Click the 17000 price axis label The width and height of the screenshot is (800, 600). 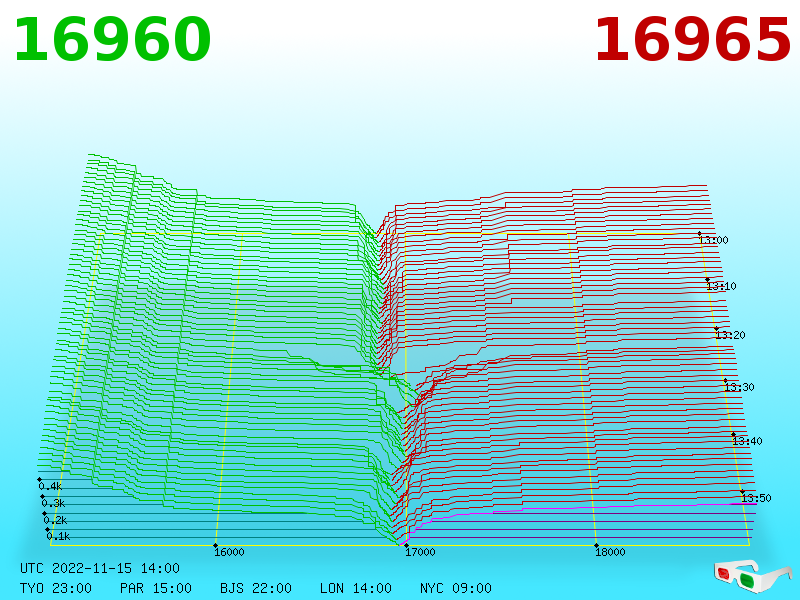pyautogui.click(x=420, y=552)
